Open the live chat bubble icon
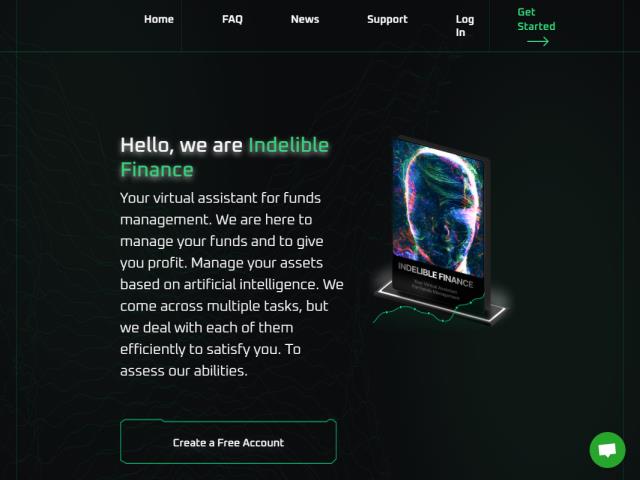The height and width of the screenshot is (480, 640). [607, 450]
